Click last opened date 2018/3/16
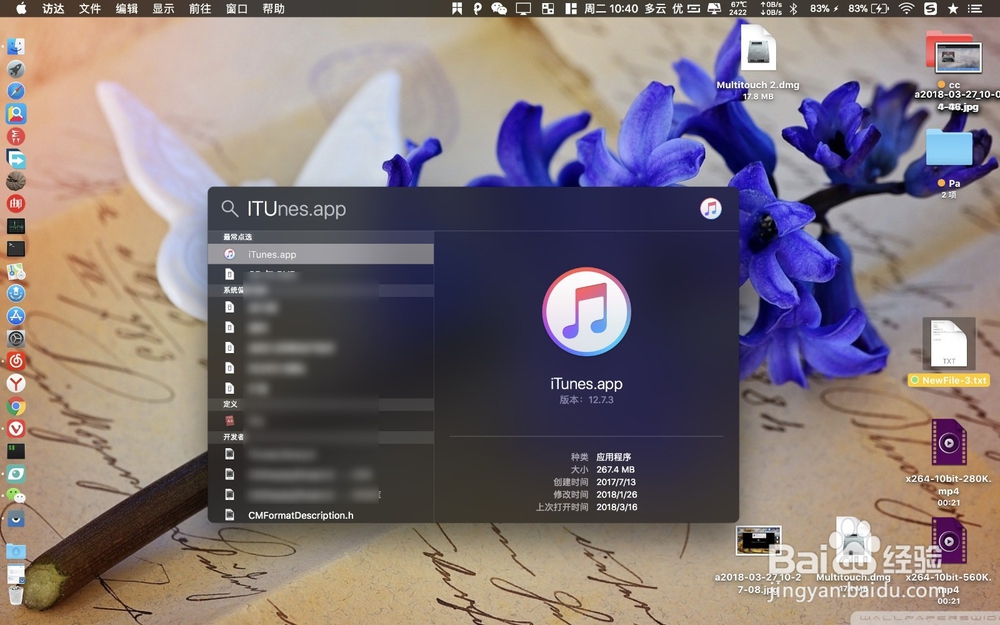 click(617, 507)
